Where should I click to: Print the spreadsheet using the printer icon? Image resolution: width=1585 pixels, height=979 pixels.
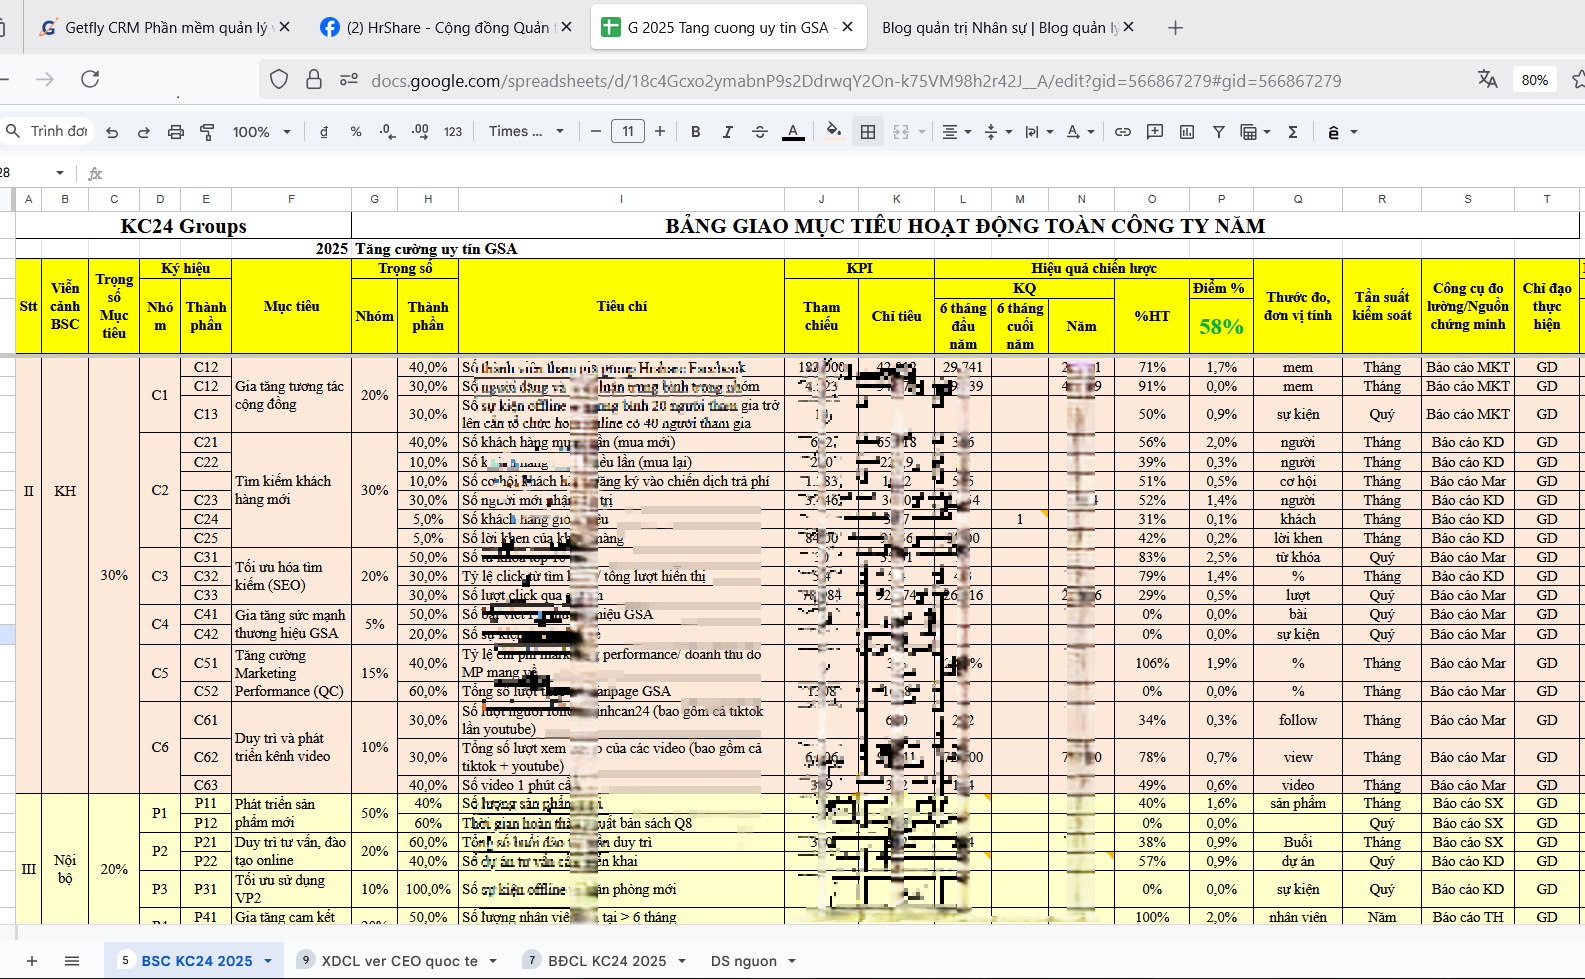(x=176, y=132)
